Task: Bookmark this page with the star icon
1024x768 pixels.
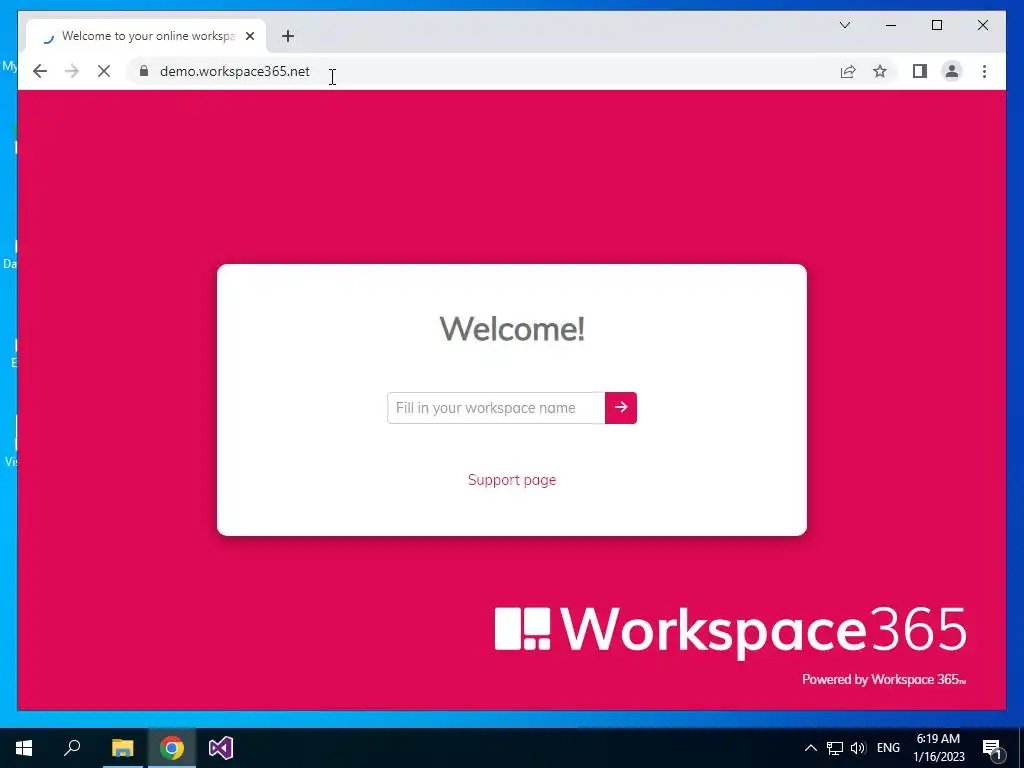Action: coord(880,71)
